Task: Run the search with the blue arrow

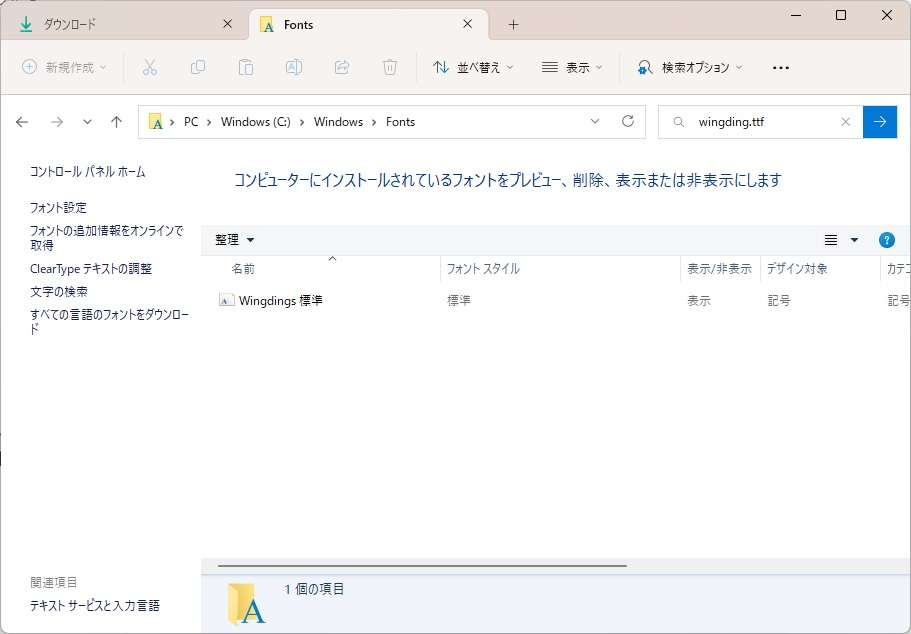Action: [880, 122]
